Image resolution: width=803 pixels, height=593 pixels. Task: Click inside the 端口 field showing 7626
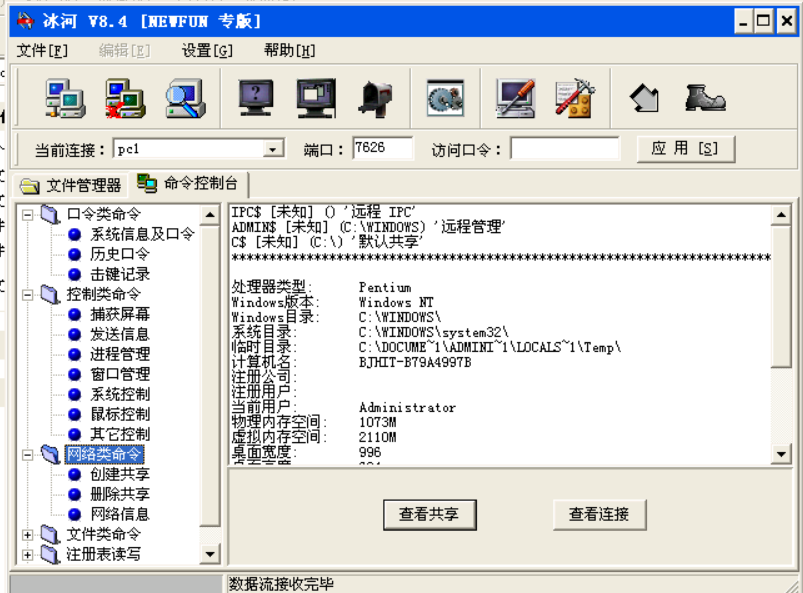(382, 149)
